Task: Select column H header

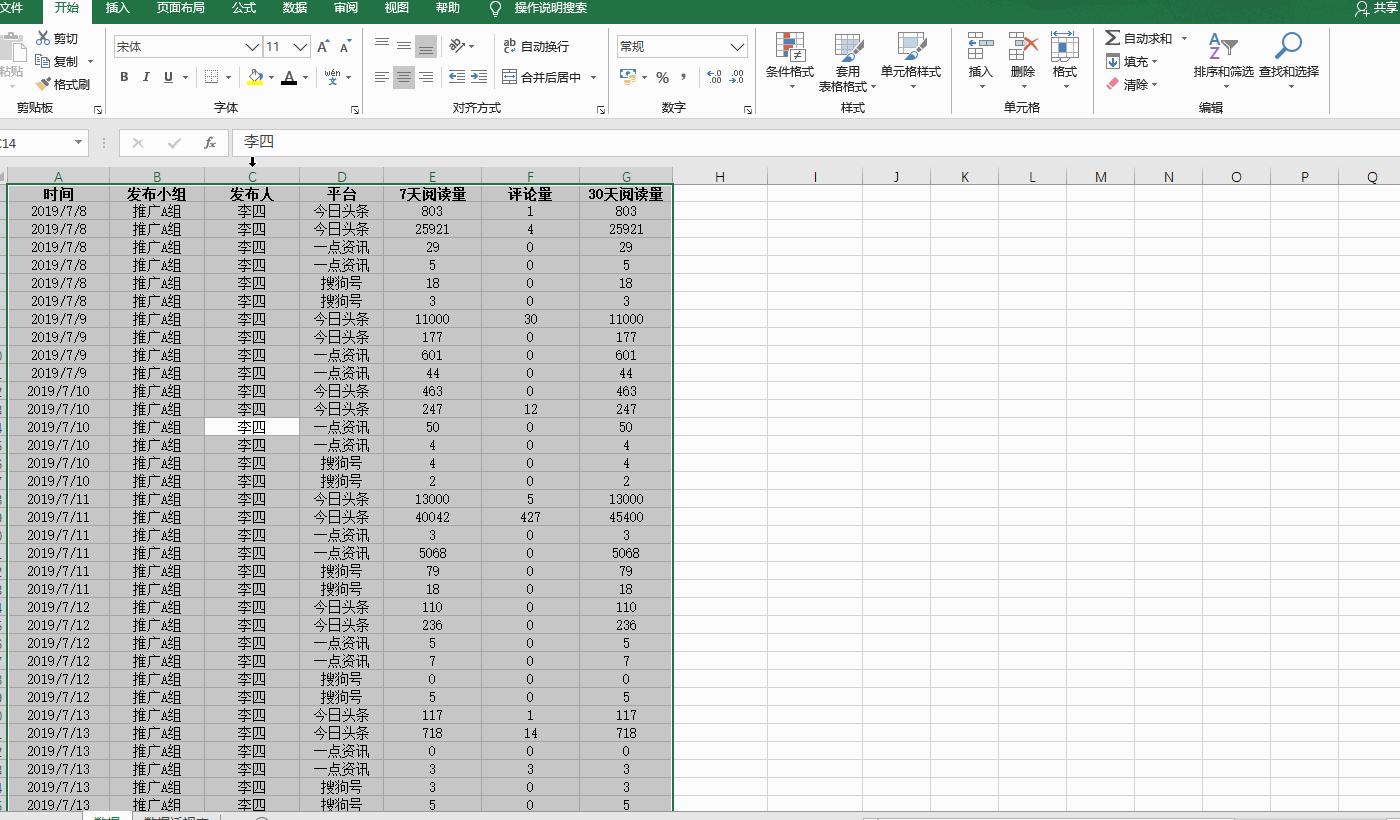Action: tap(720, 176)
